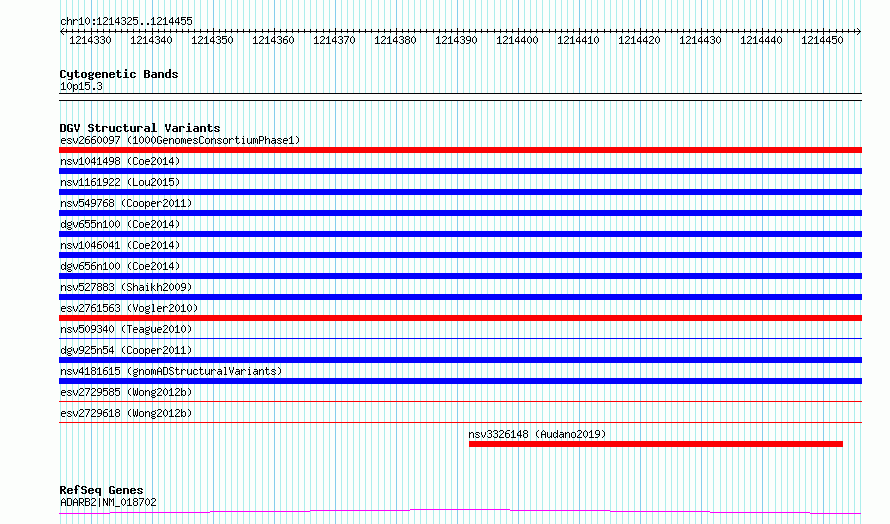Open variant nsv549768 (Cooper2011) label

click(126, 203)
